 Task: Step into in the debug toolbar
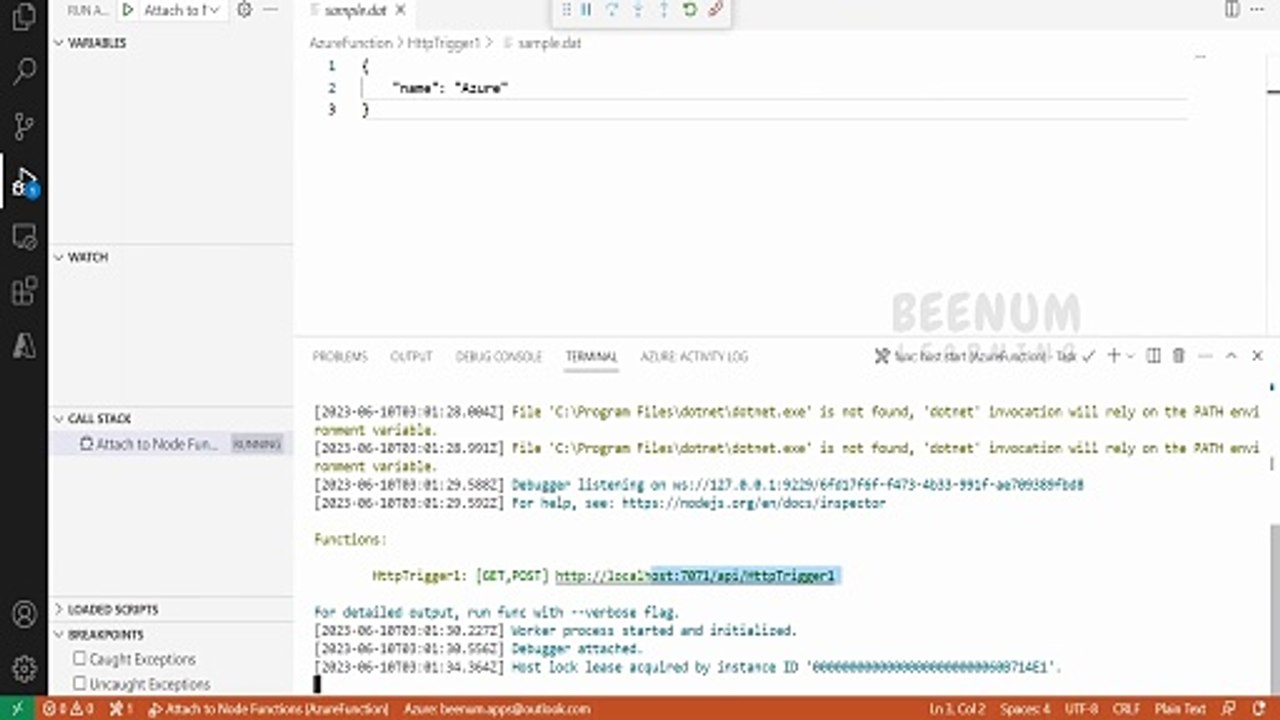pyautogui.click(x=638, y=10)
